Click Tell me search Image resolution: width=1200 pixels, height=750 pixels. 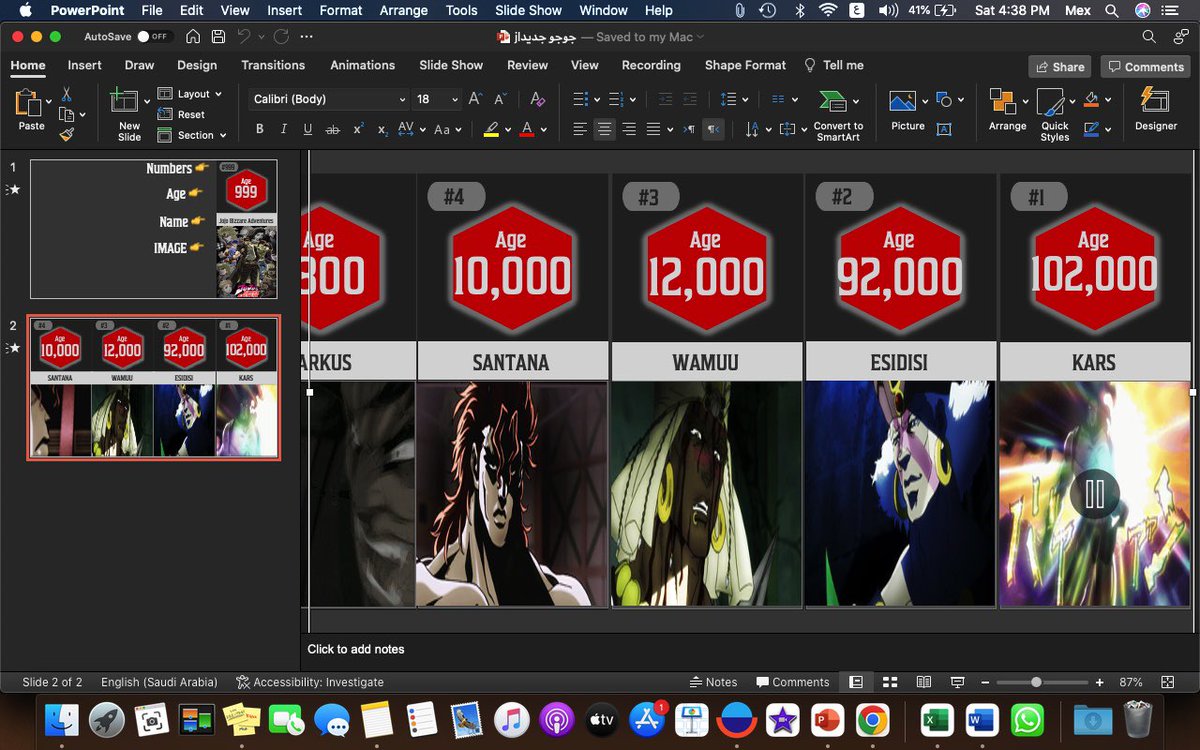[834, 65]
